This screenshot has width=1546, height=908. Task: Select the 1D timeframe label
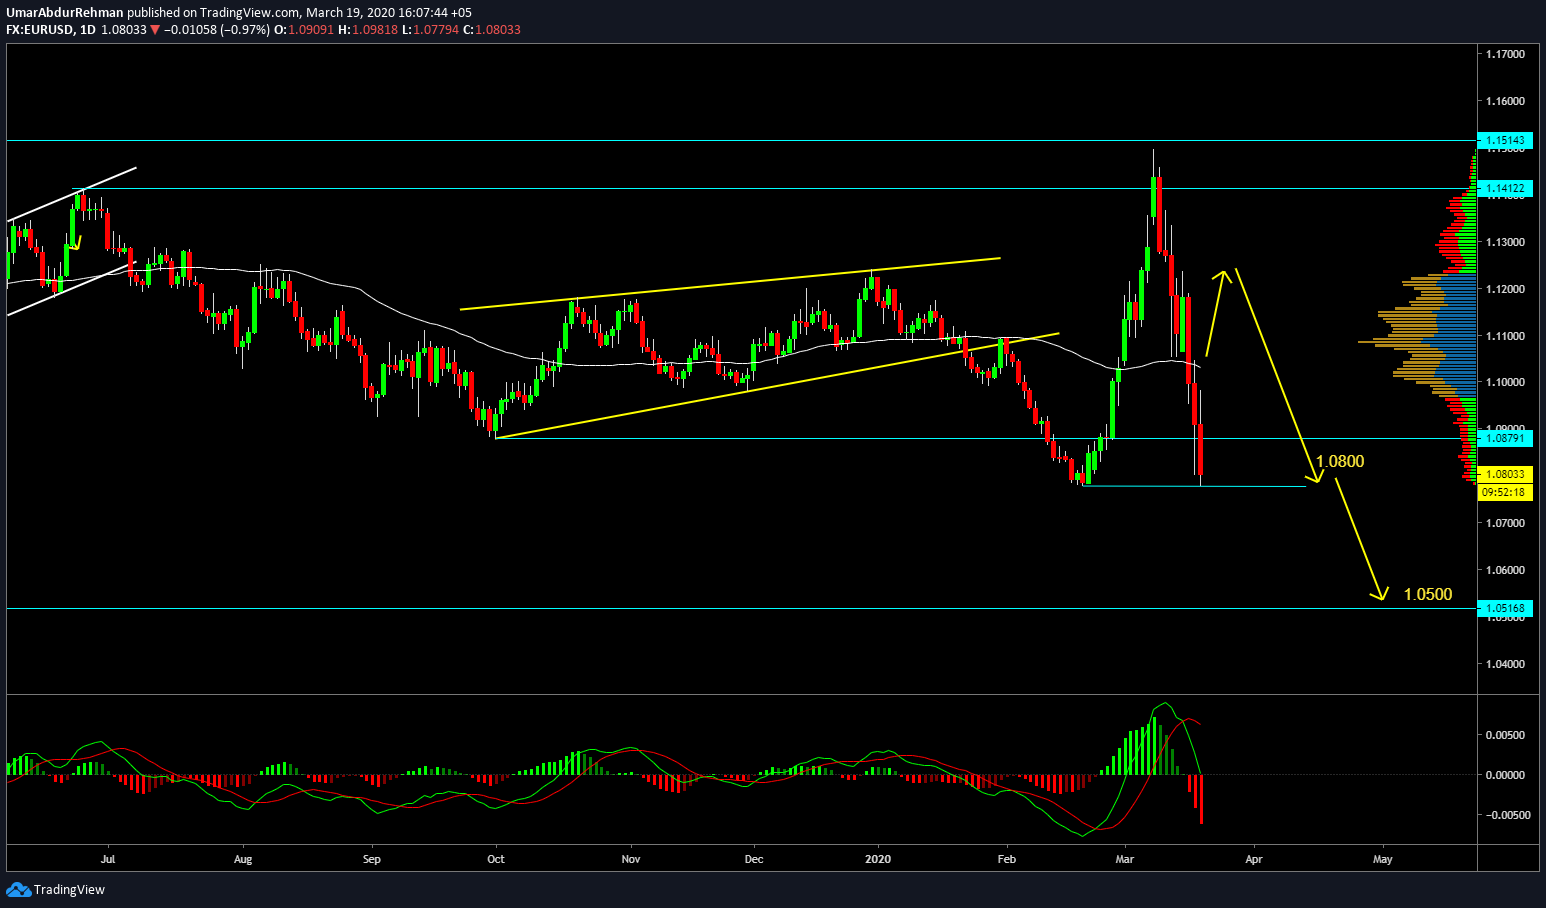(87, 30)
